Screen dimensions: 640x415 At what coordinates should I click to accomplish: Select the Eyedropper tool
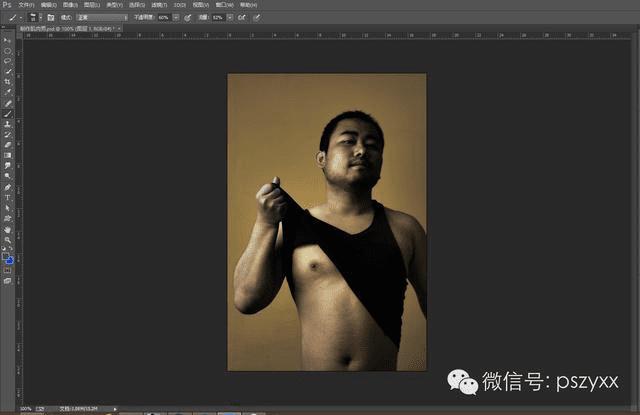[7, 92]
